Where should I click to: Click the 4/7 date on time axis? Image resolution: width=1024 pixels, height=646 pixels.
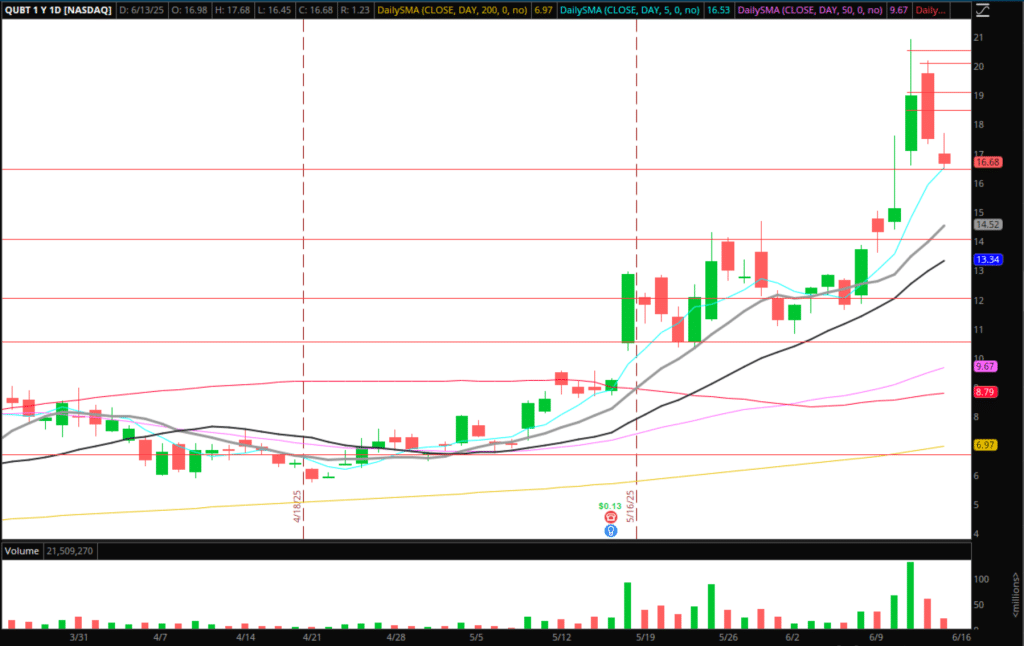pos(160,638)
